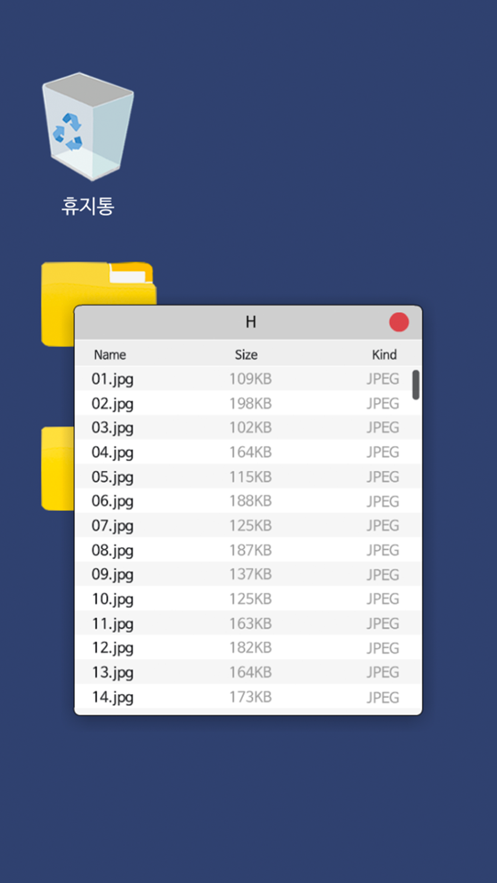Highlight the 10.jpg row

coord(248,599)
